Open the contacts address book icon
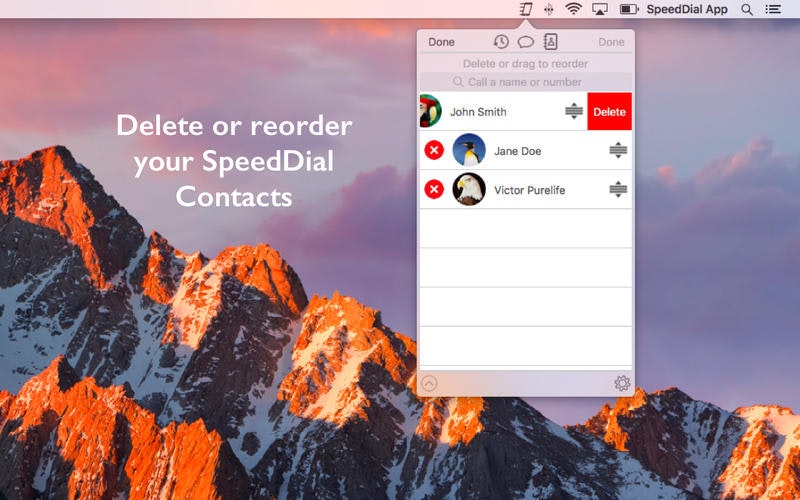 pos(551,42)
